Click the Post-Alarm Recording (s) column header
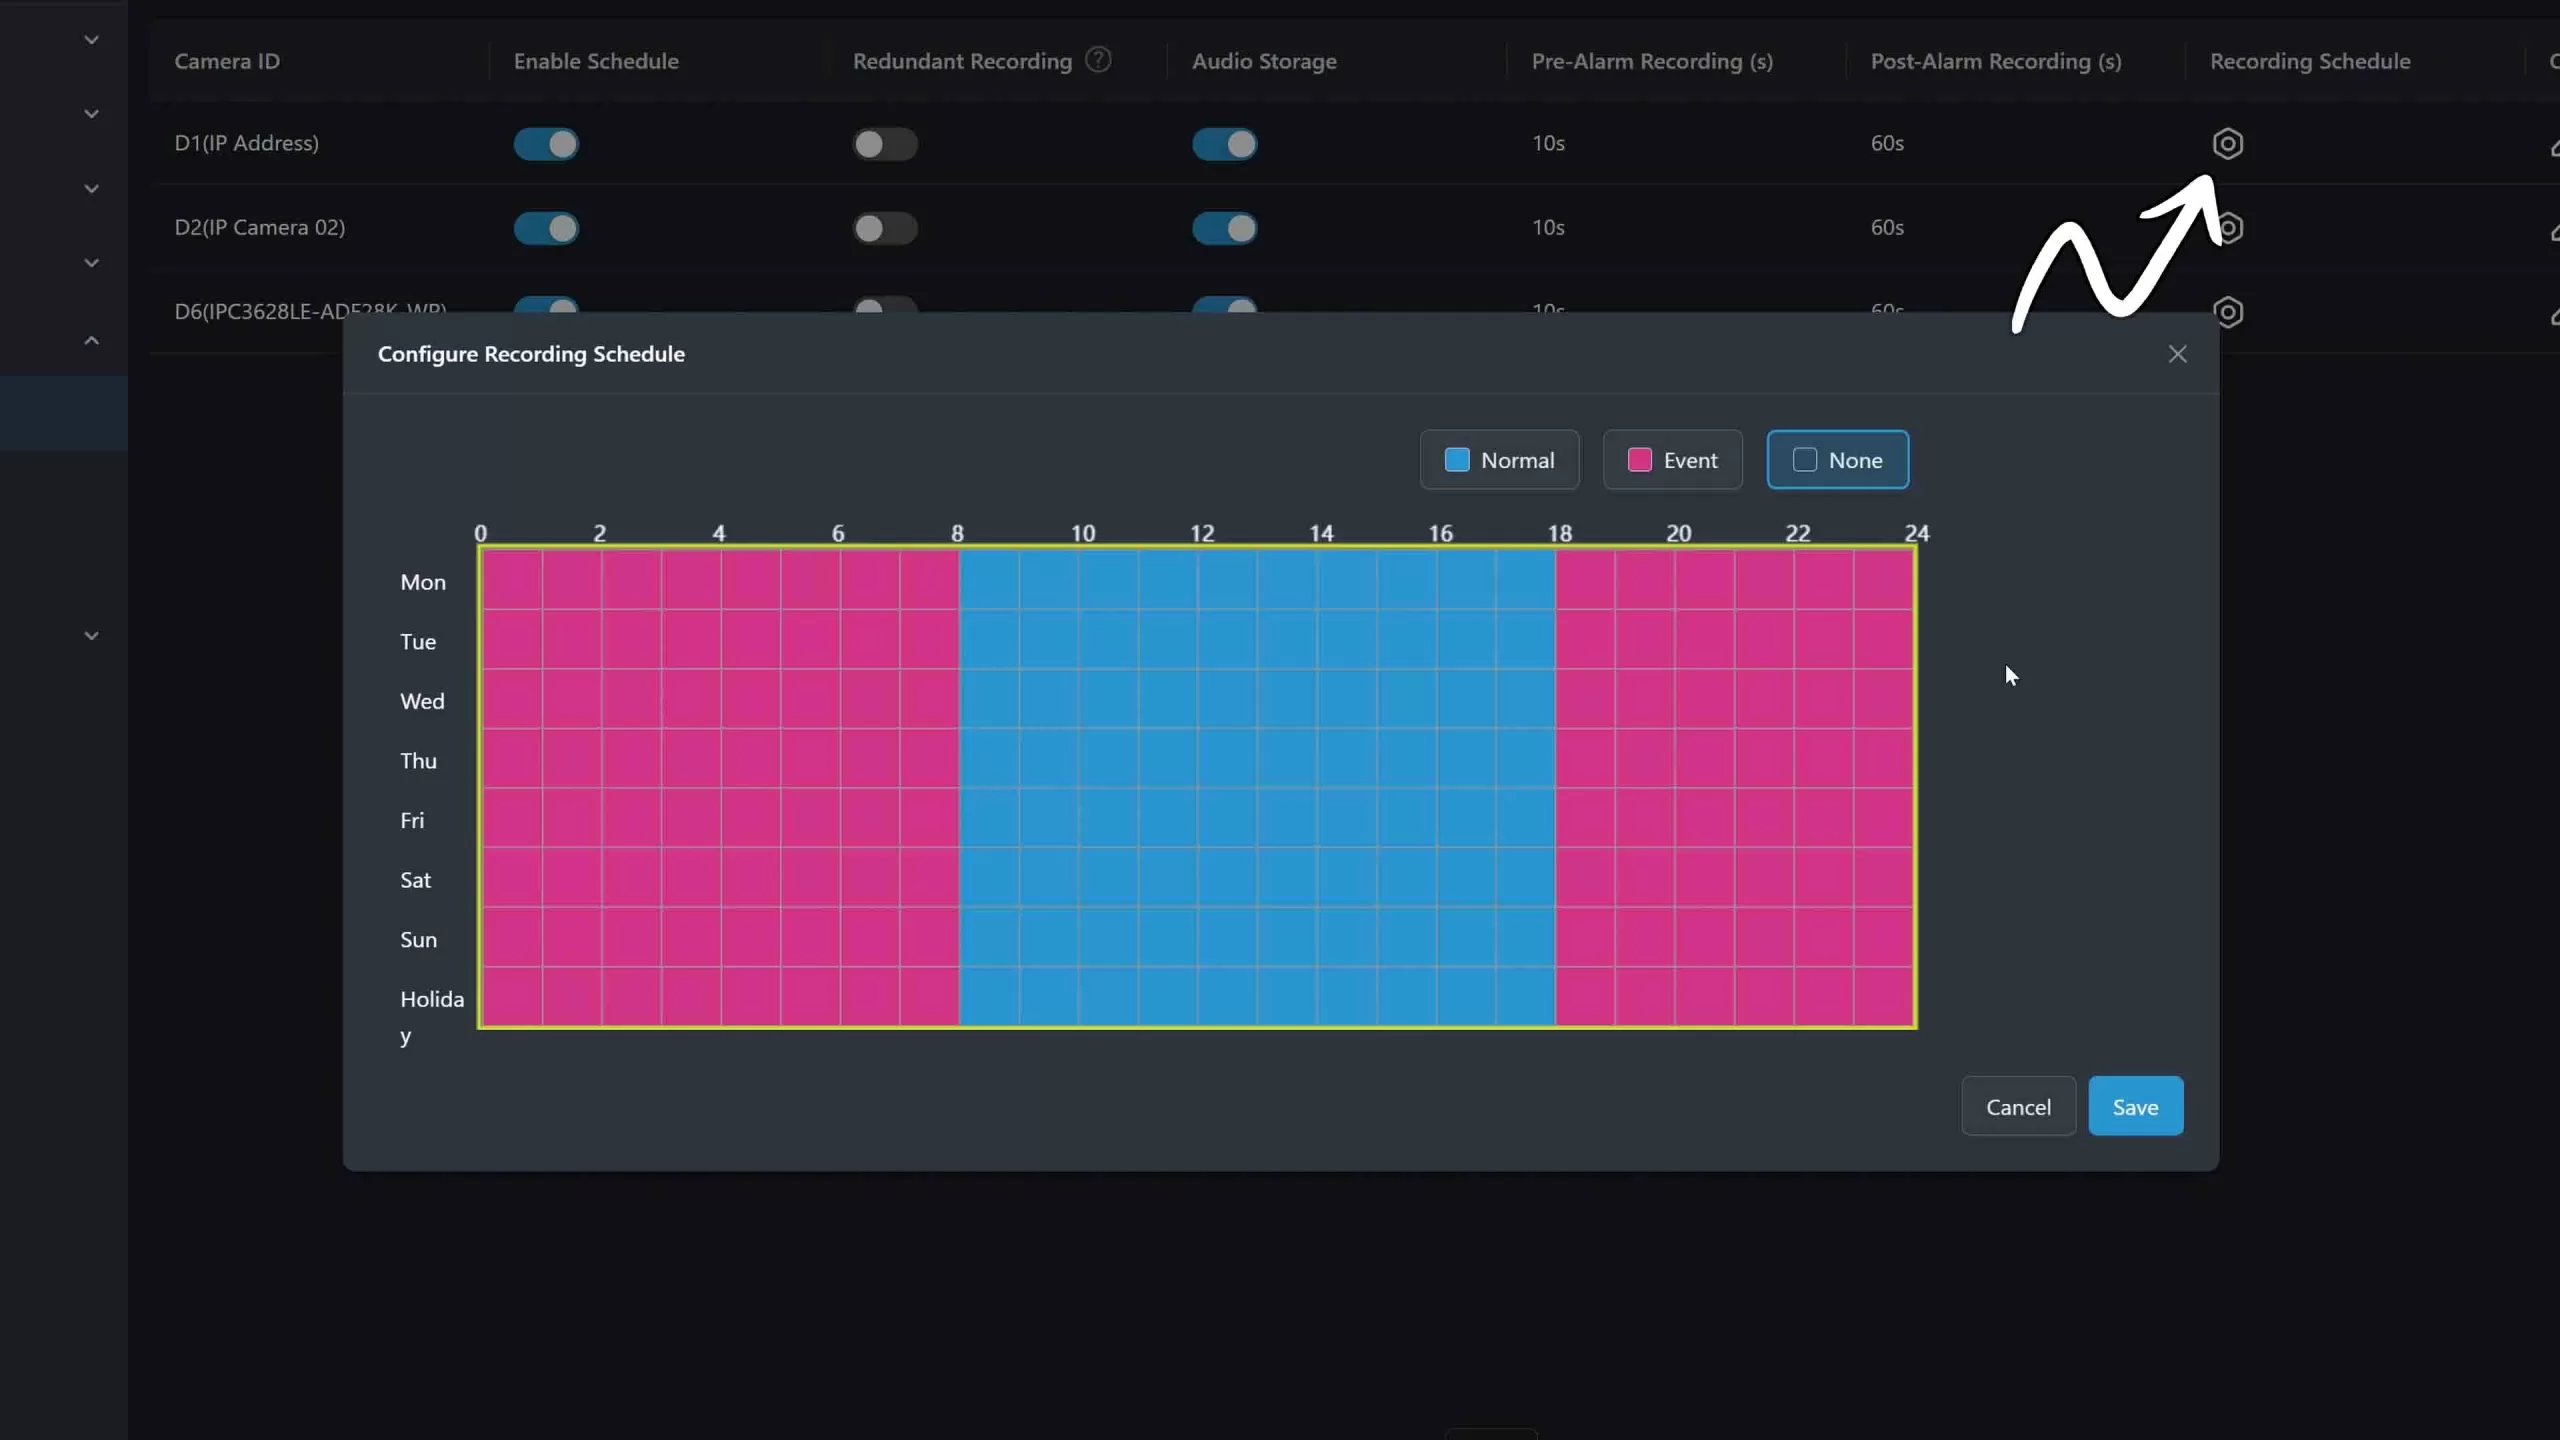2560x1440 pixels. coord(1996,61)
